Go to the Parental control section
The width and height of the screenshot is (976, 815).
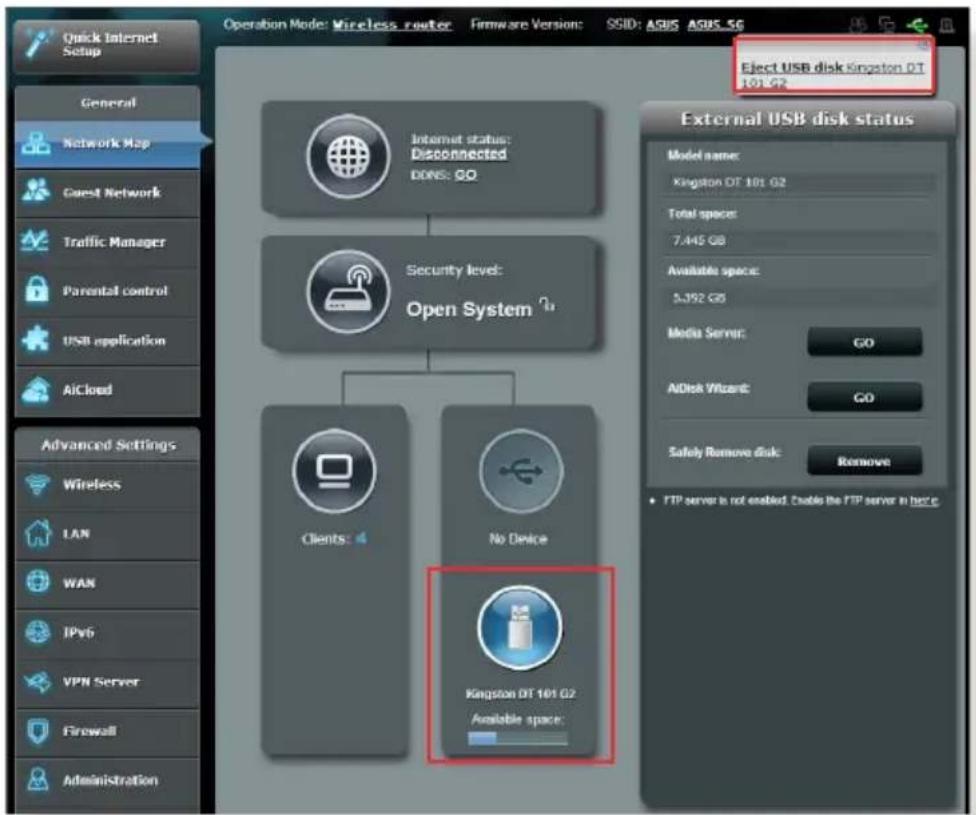(107, 291)
